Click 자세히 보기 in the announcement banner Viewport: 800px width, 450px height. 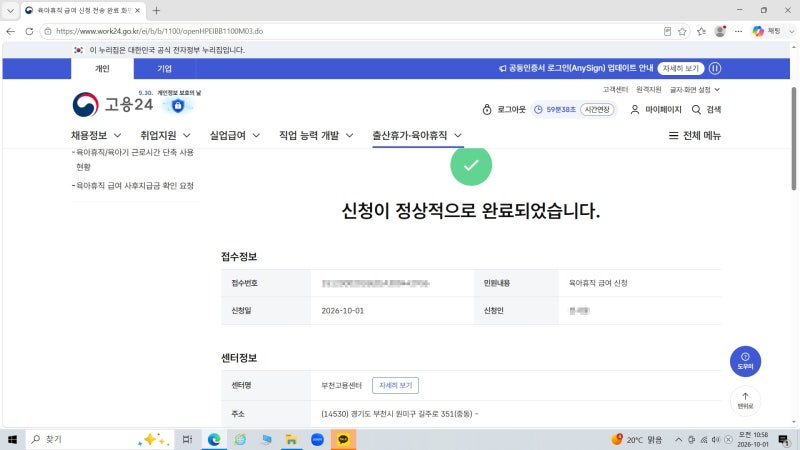(681, 68)
